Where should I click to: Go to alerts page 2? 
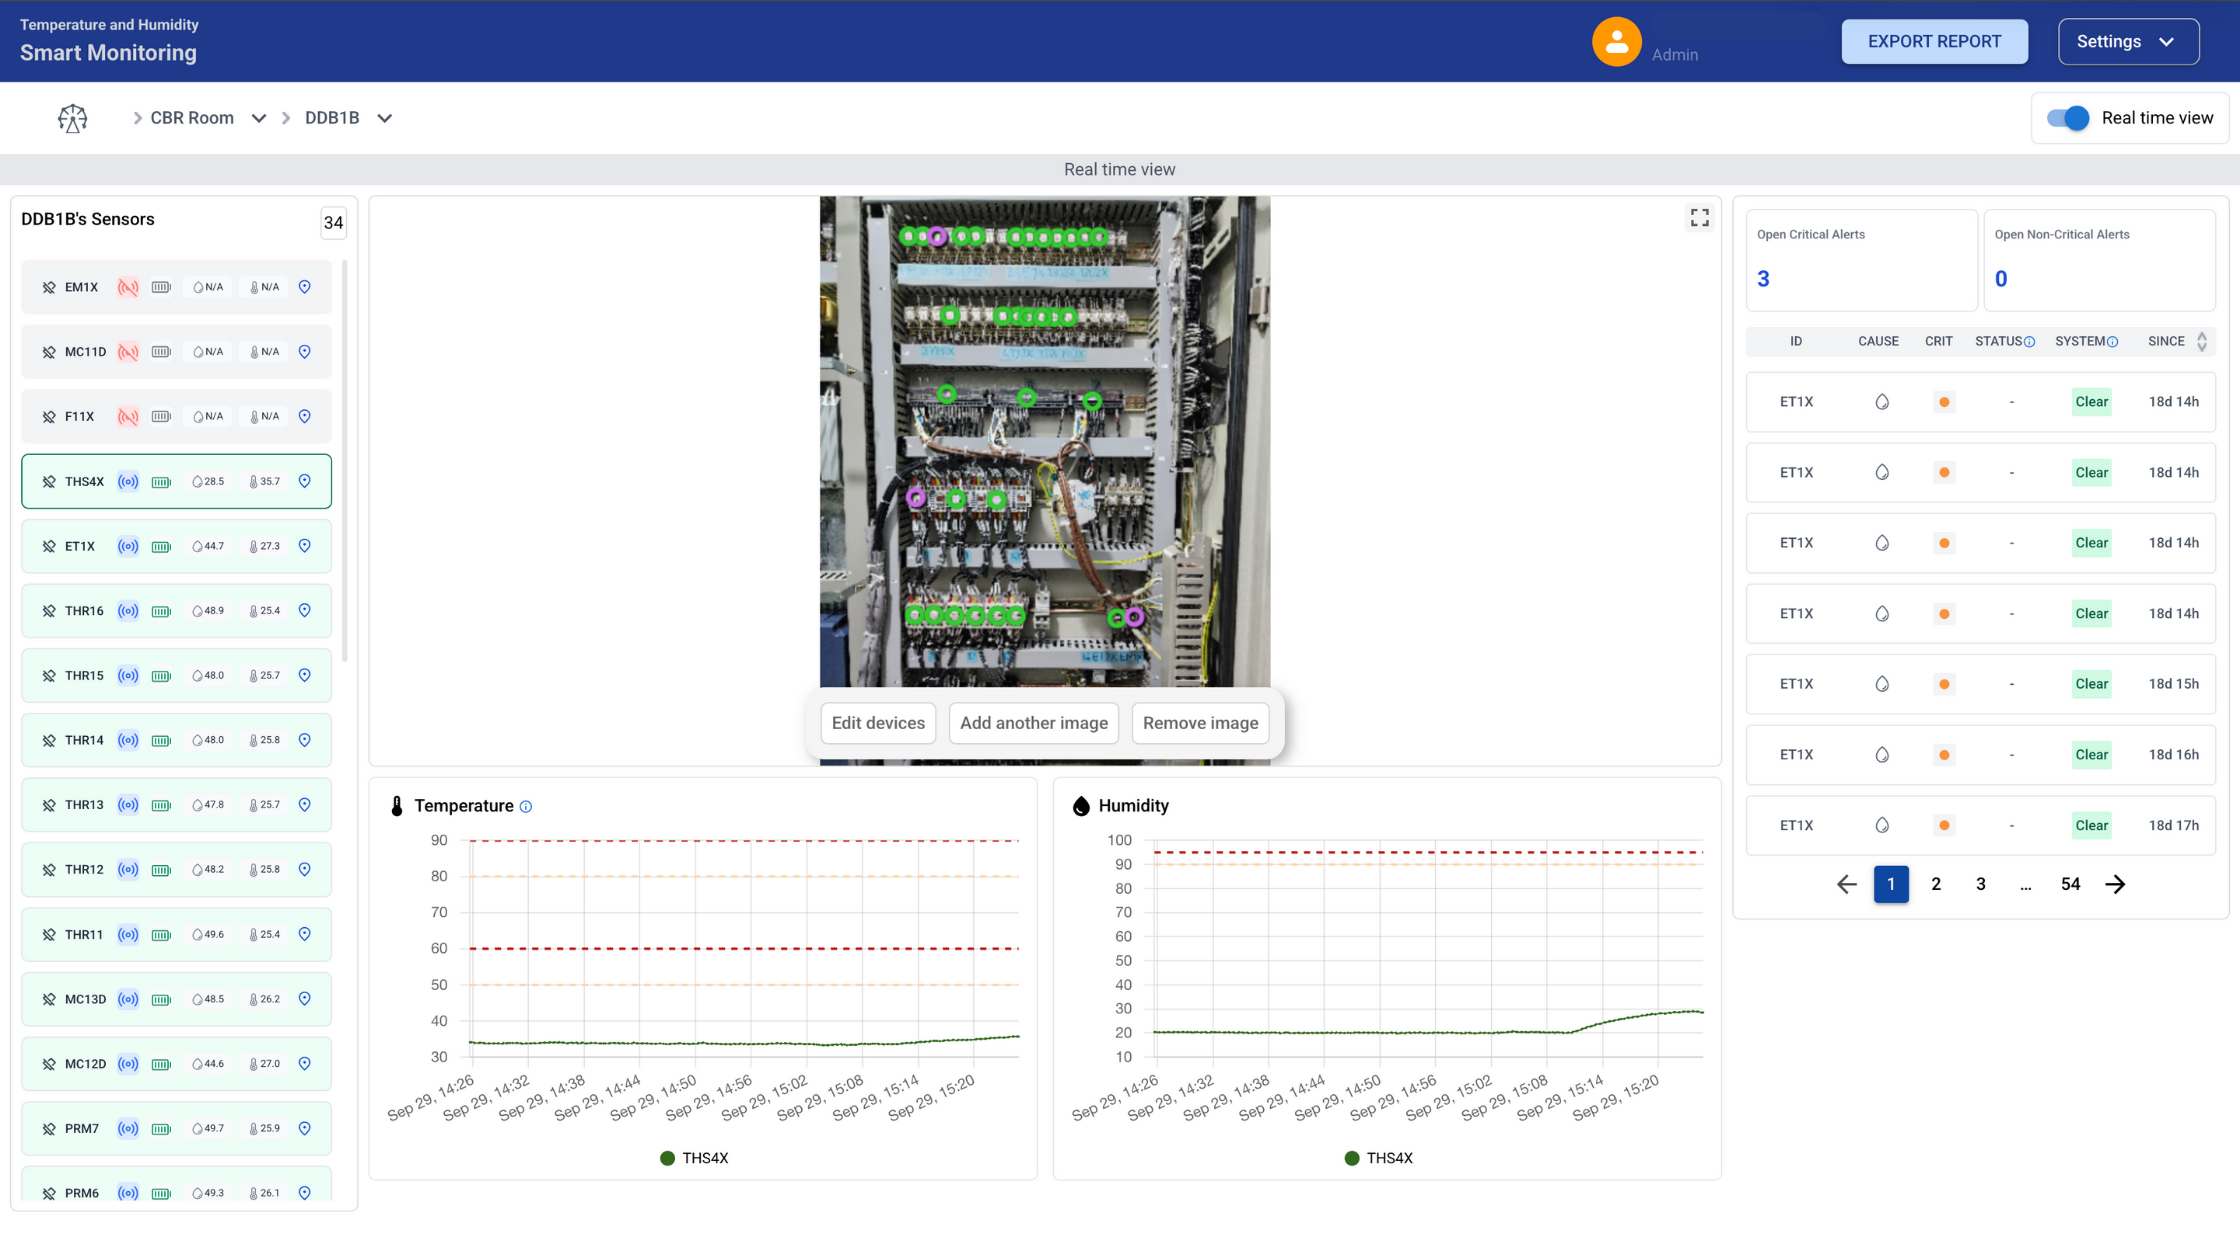coord(1936,884)
